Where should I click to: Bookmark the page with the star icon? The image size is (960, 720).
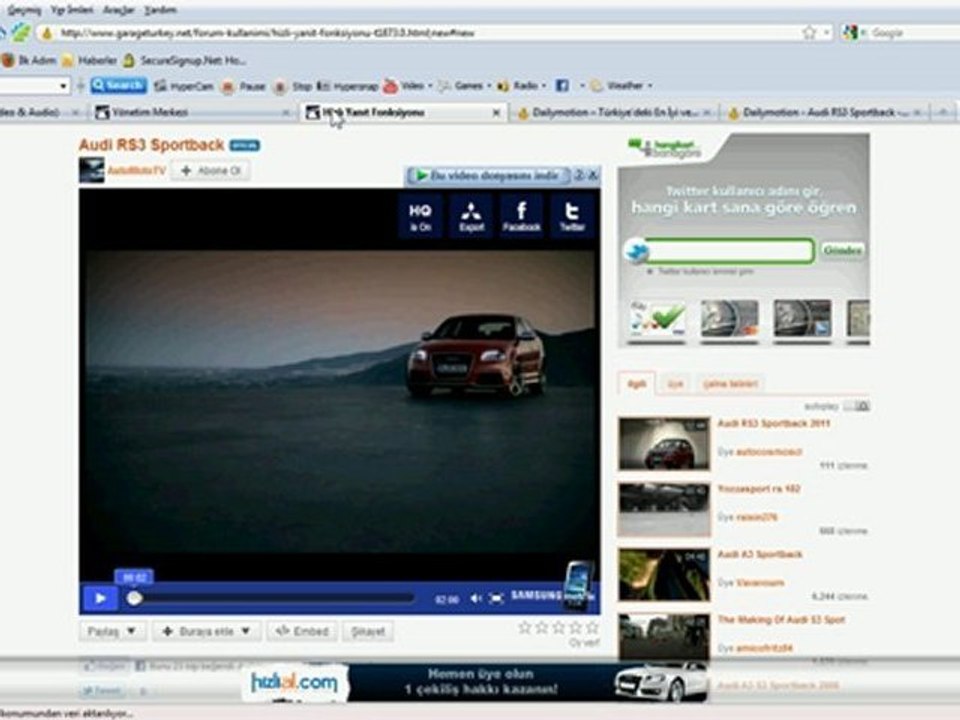point(809,32)
